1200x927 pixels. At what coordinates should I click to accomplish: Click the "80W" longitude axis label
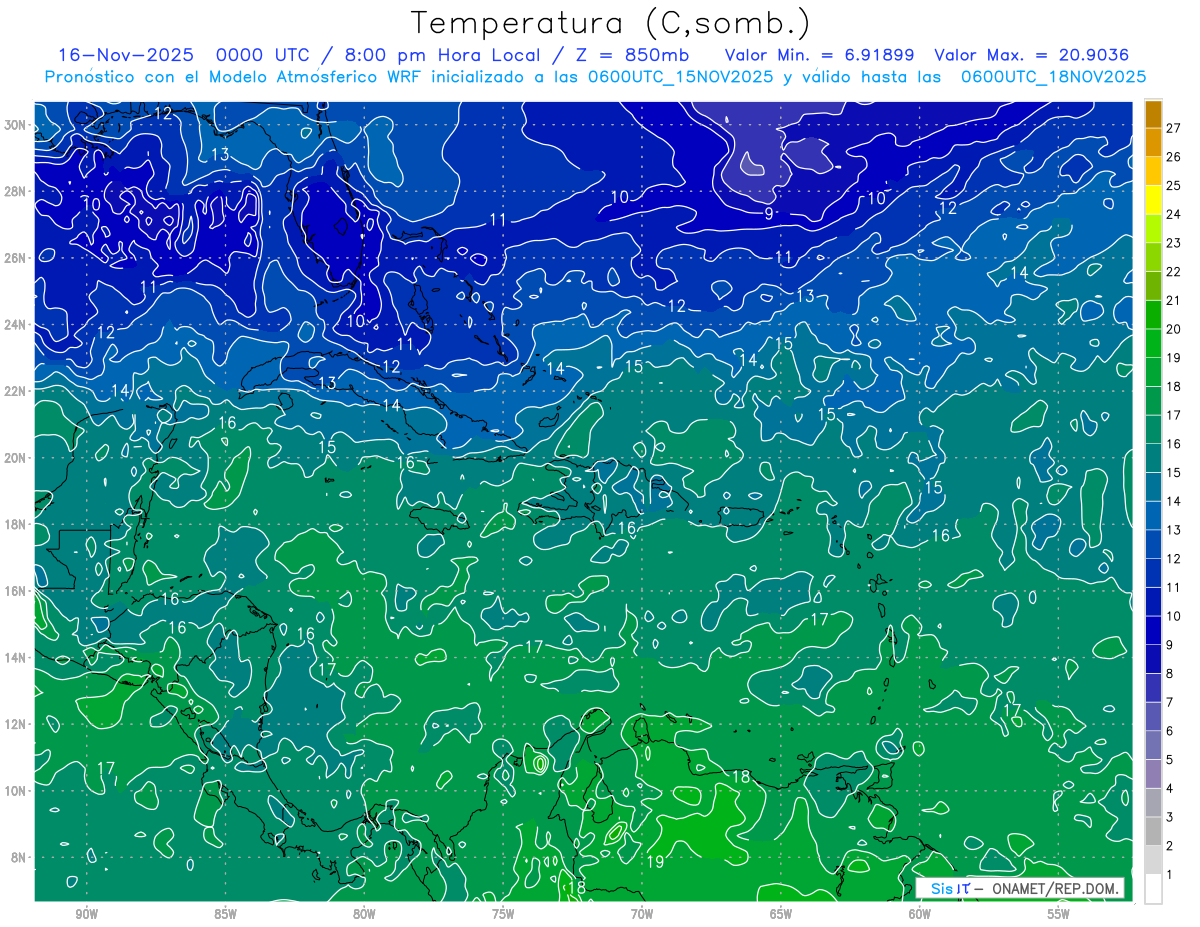point(365,914)
